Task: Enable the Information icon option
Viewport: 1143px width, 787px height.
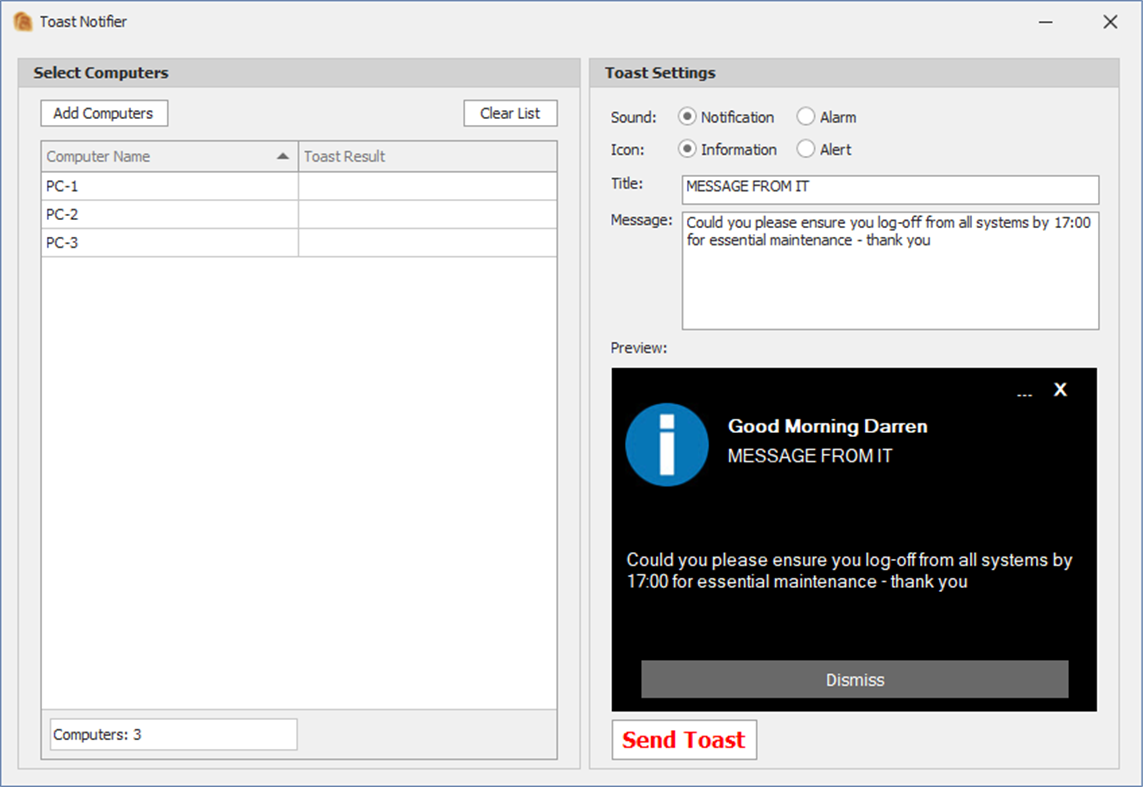Action: [687, 149]
